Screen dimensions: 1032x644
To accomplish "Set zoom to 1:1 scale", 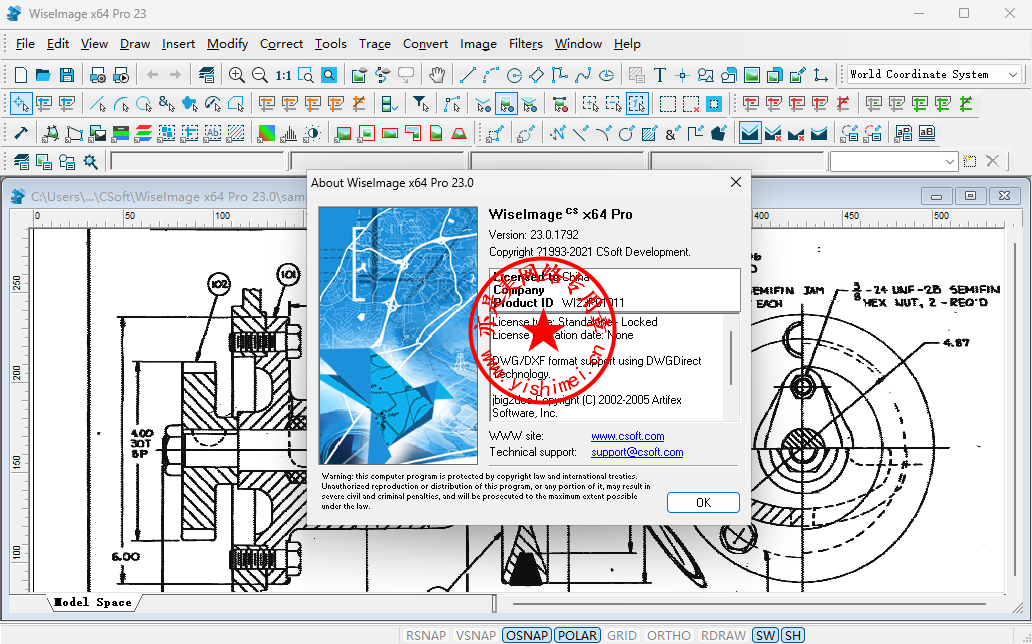I will (283, 75).
